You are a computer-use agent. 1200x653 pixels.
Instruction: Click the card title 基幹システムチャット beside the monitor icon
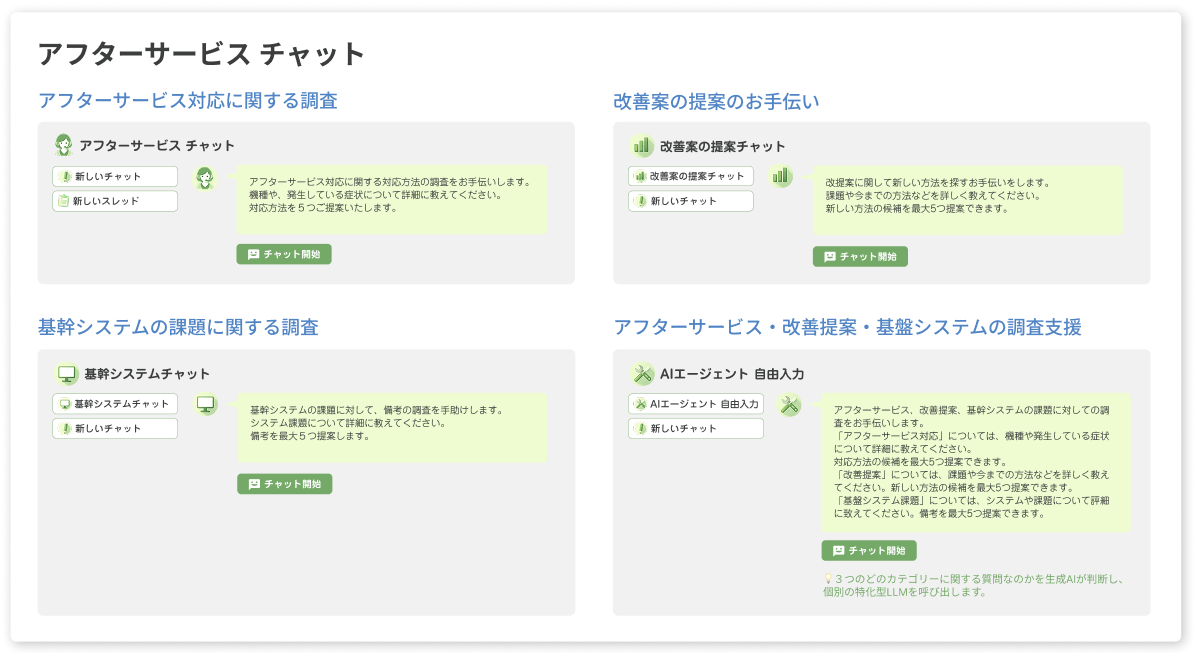(x=147, y=374)
